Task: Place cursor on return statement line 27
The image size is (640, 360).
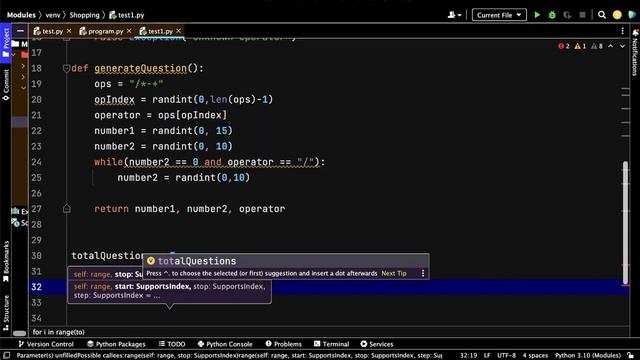Action: (x=189, y=209)
